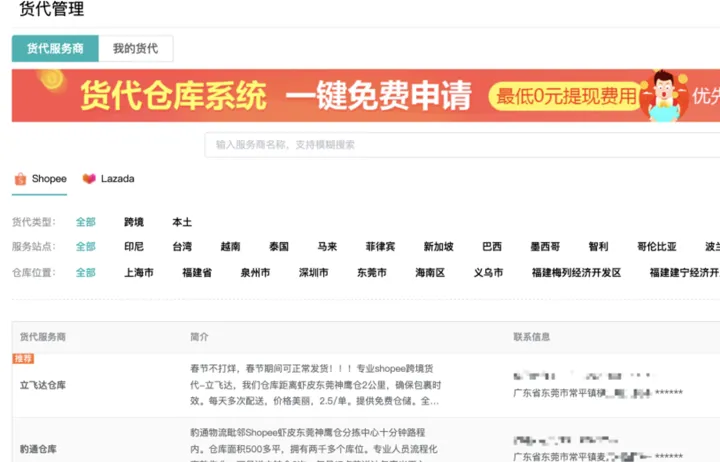Click the orange 推荐 badge
Image resolution: width=720 pixels, height=462 pixels.
23,359
